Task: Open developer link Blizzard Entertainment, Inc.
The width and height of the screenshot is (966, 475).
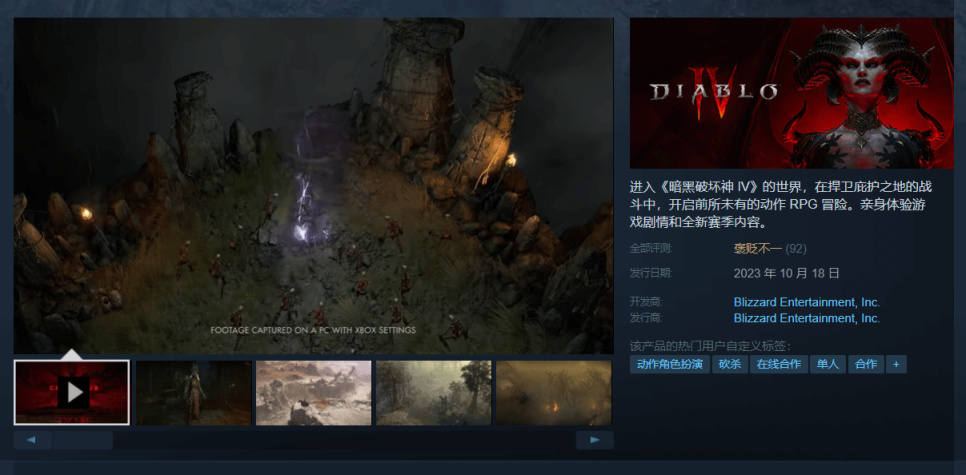Action: click(806, 302)
